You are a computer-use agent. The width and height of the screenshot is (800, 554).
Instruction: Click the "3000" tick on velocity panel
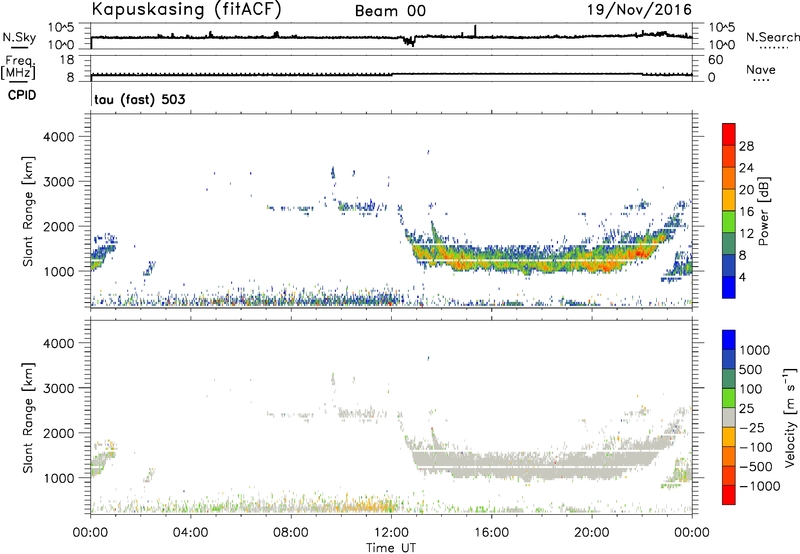click(59, 388)
